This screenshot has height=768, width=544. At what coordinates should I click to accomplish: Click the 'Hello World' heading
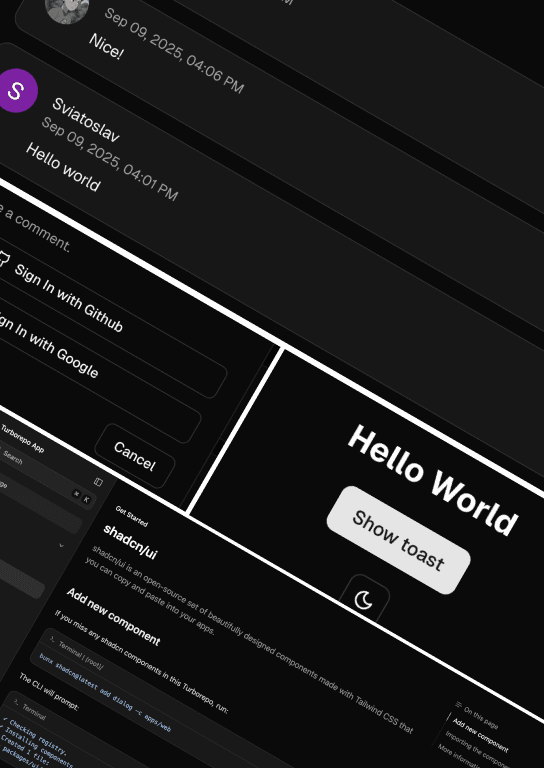click(x=433, y=480)
